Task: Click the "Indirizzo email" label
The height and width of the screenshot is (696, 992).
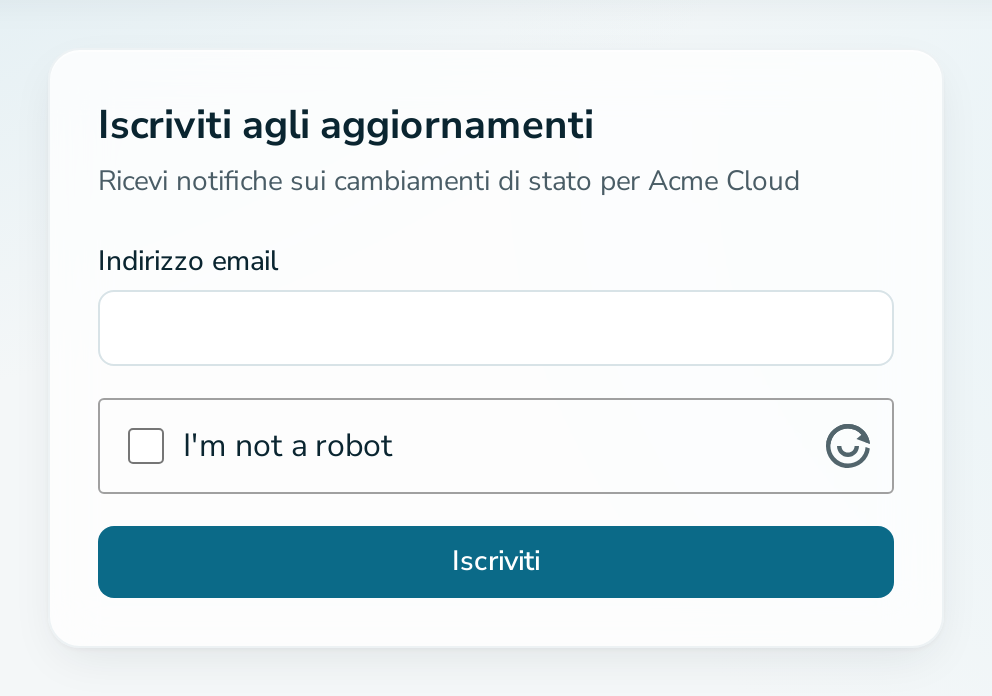Action: (188, 261)
